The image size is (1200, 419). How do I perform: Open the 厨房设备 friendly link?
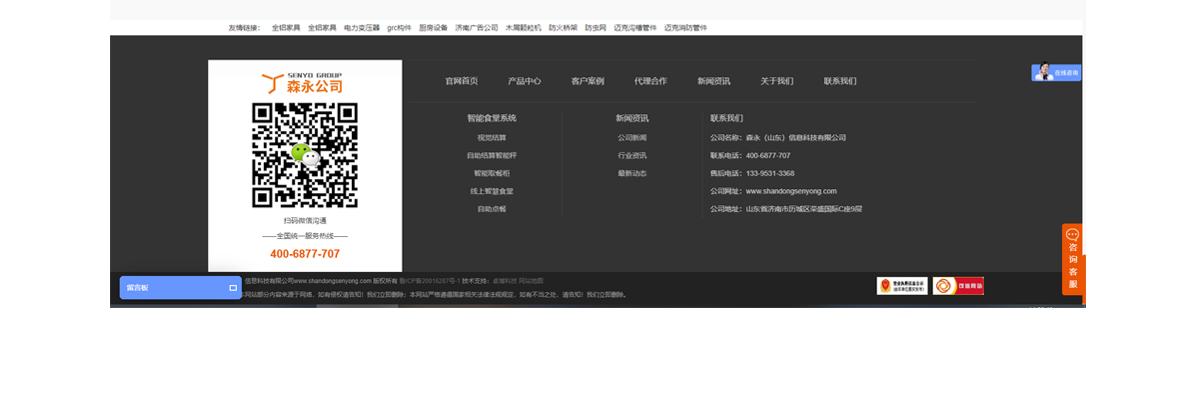433,28
